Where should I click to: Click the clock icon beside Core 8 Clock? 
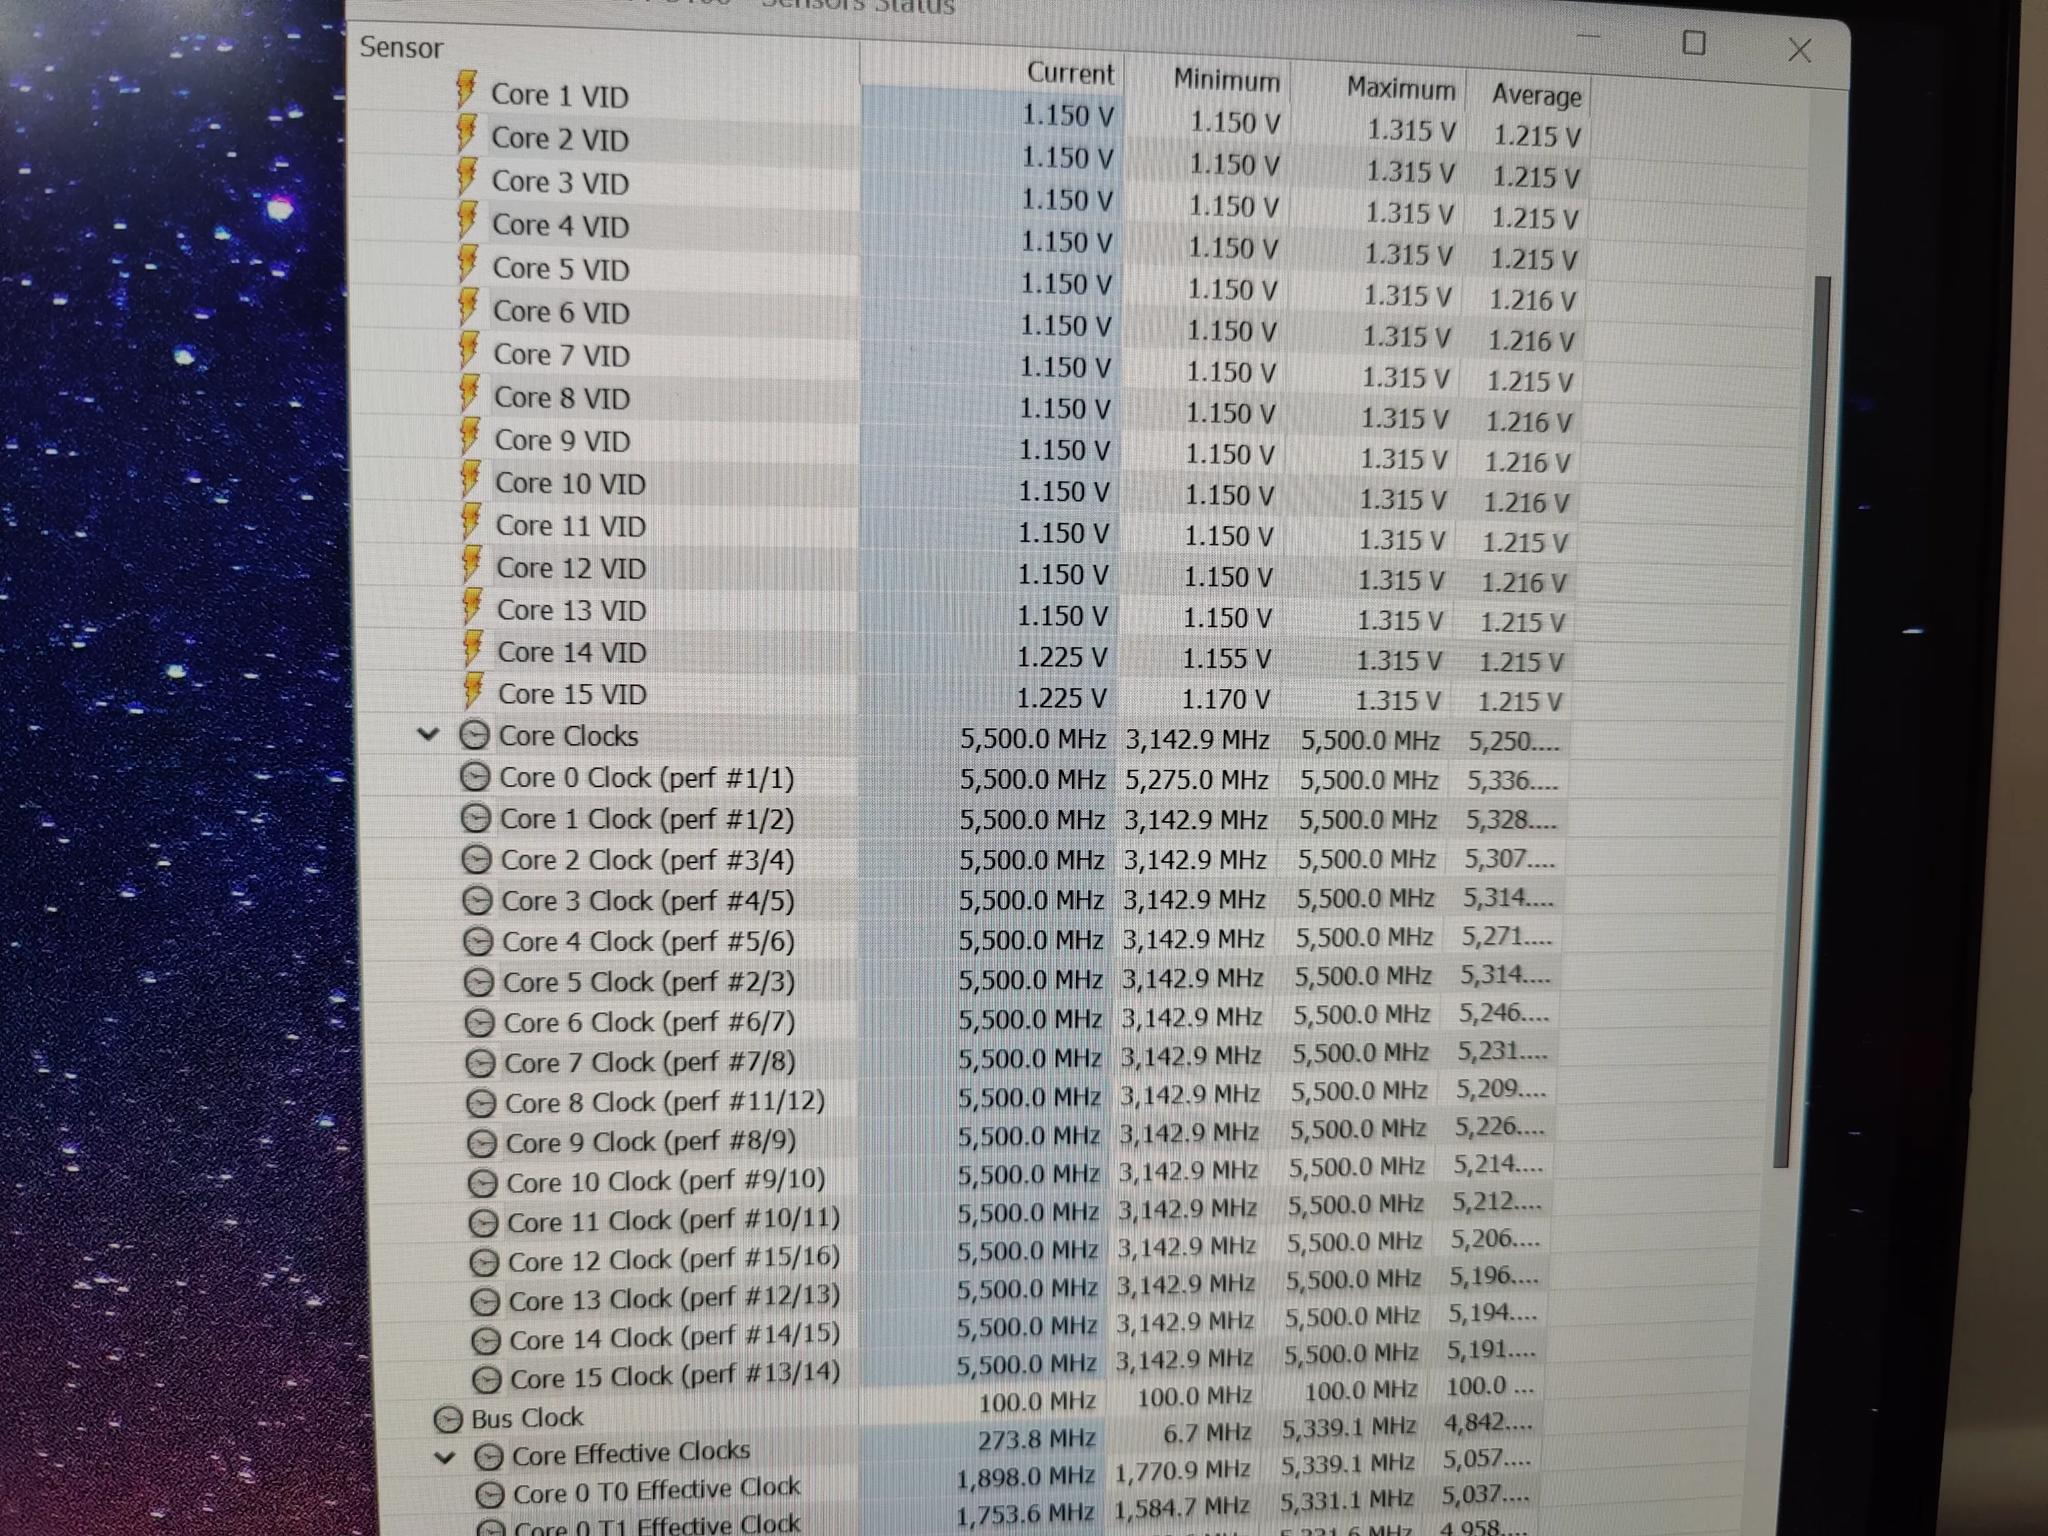click(x=481, y=1102)
